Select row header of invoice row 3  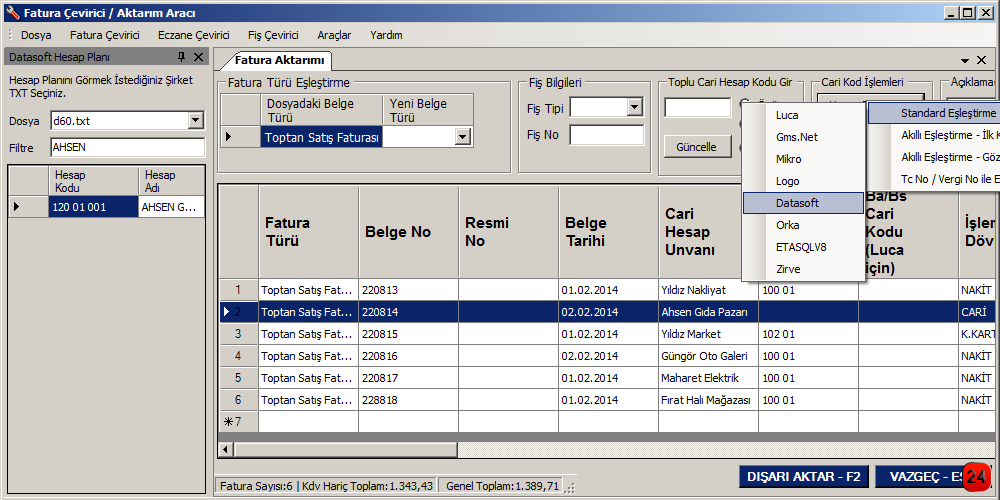tap(238, 334)
